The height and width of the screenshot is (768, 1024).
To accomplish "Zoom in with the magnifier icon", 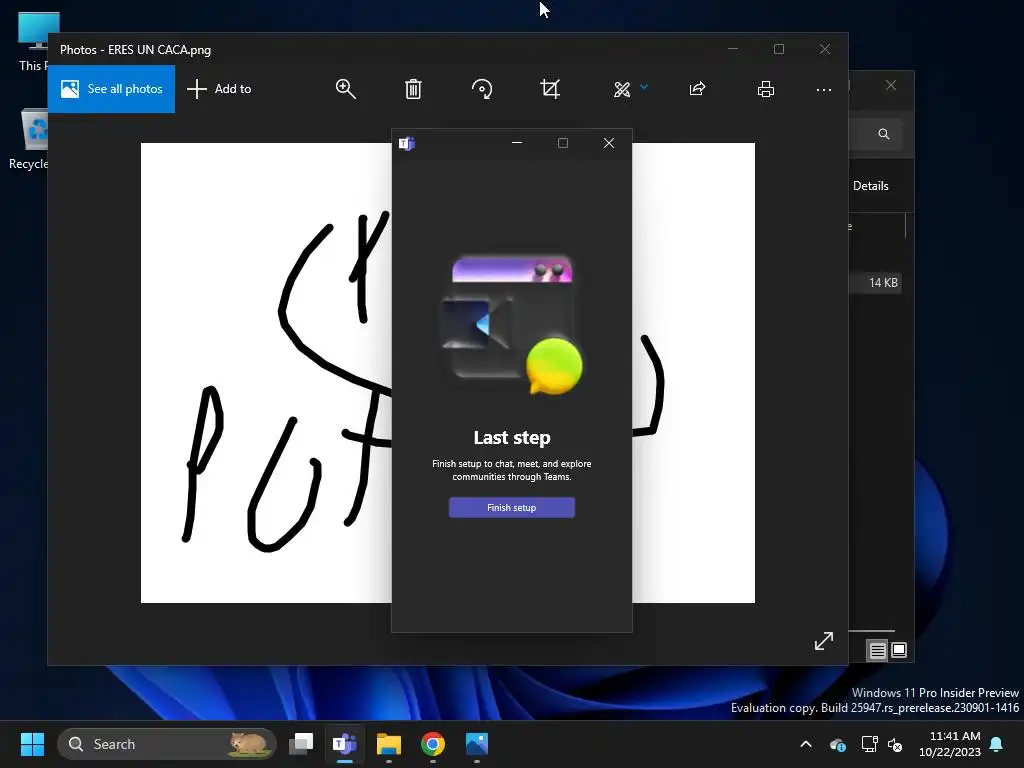I will [345, 89].
